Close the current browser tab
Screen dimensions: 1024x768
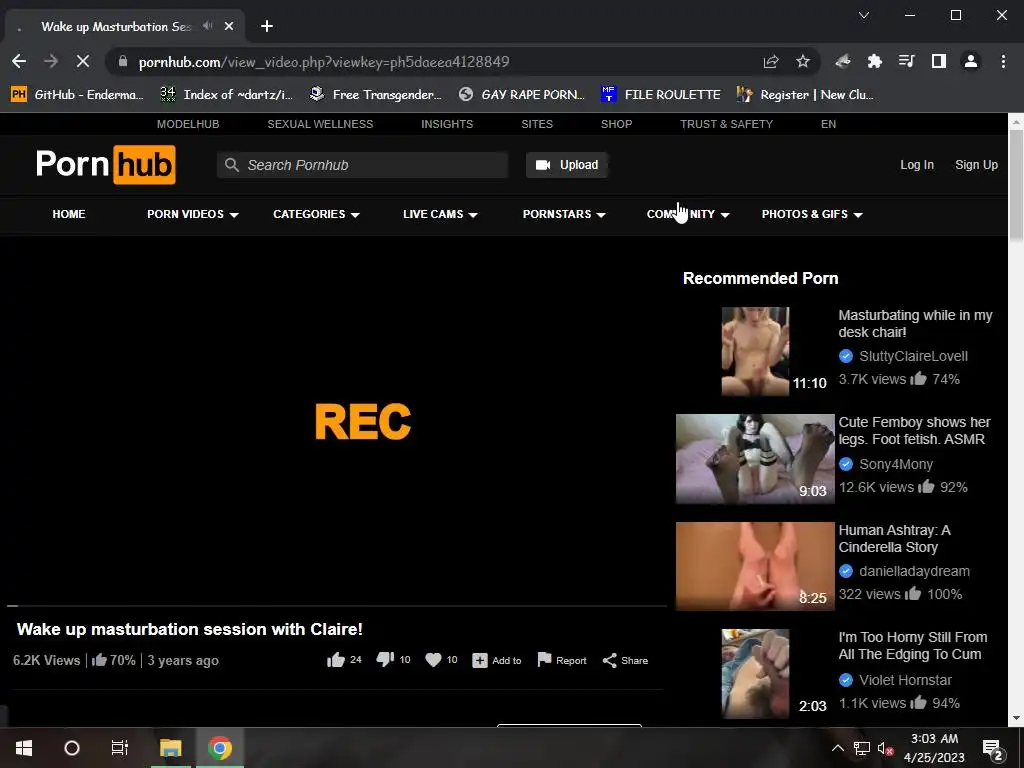coord(229,26)
